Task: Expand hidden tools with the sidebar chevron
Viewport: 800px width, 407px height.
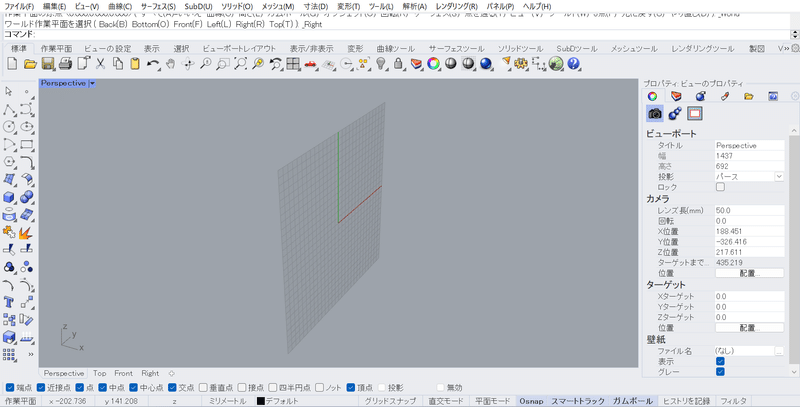Action: pos(31,354)
